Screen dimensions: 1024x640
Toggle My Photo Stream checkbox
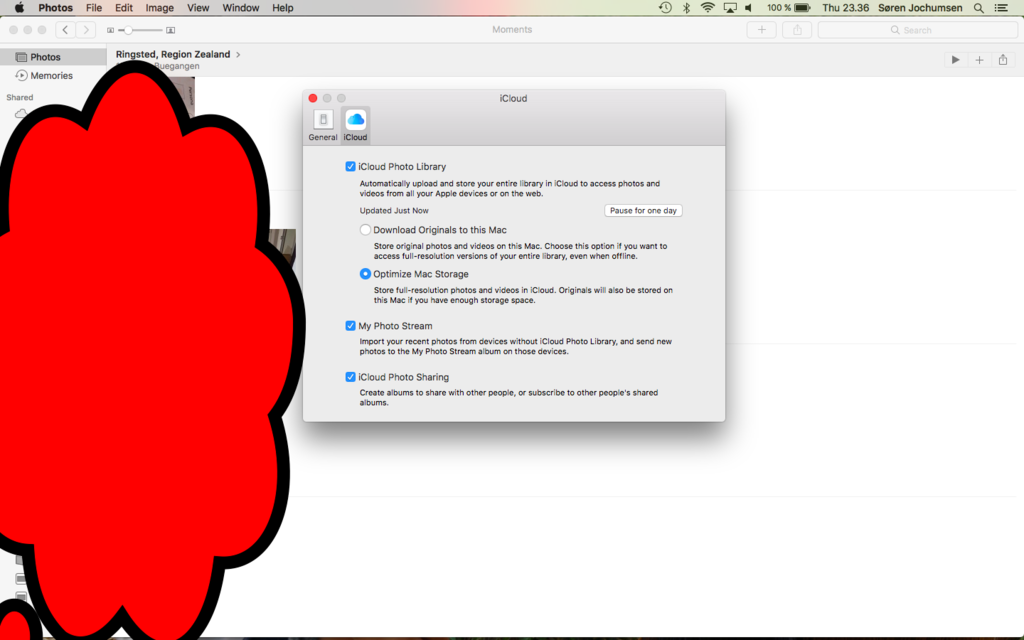click(x=350, y=326)
